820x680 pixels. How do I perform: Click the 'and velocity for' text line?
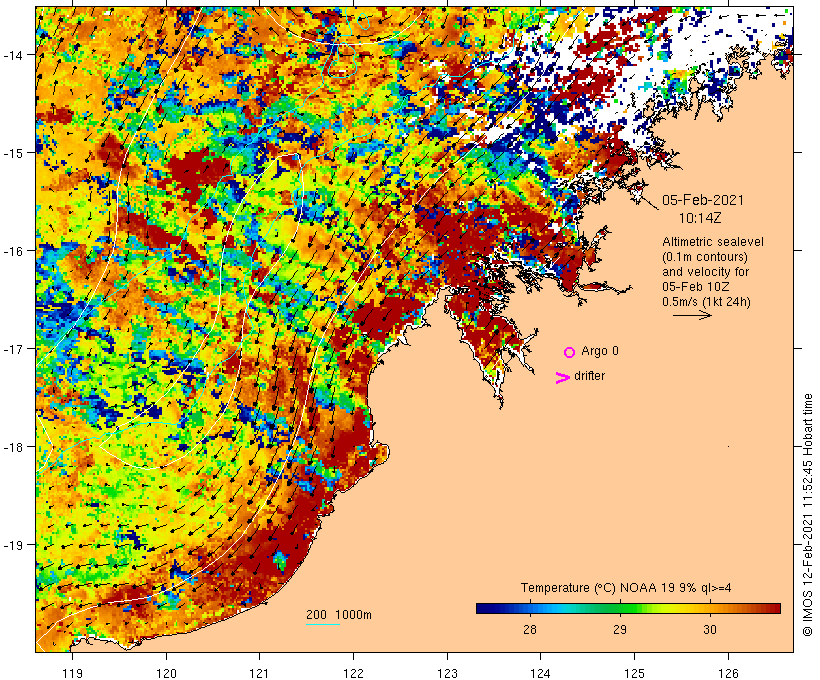(705, 272)
